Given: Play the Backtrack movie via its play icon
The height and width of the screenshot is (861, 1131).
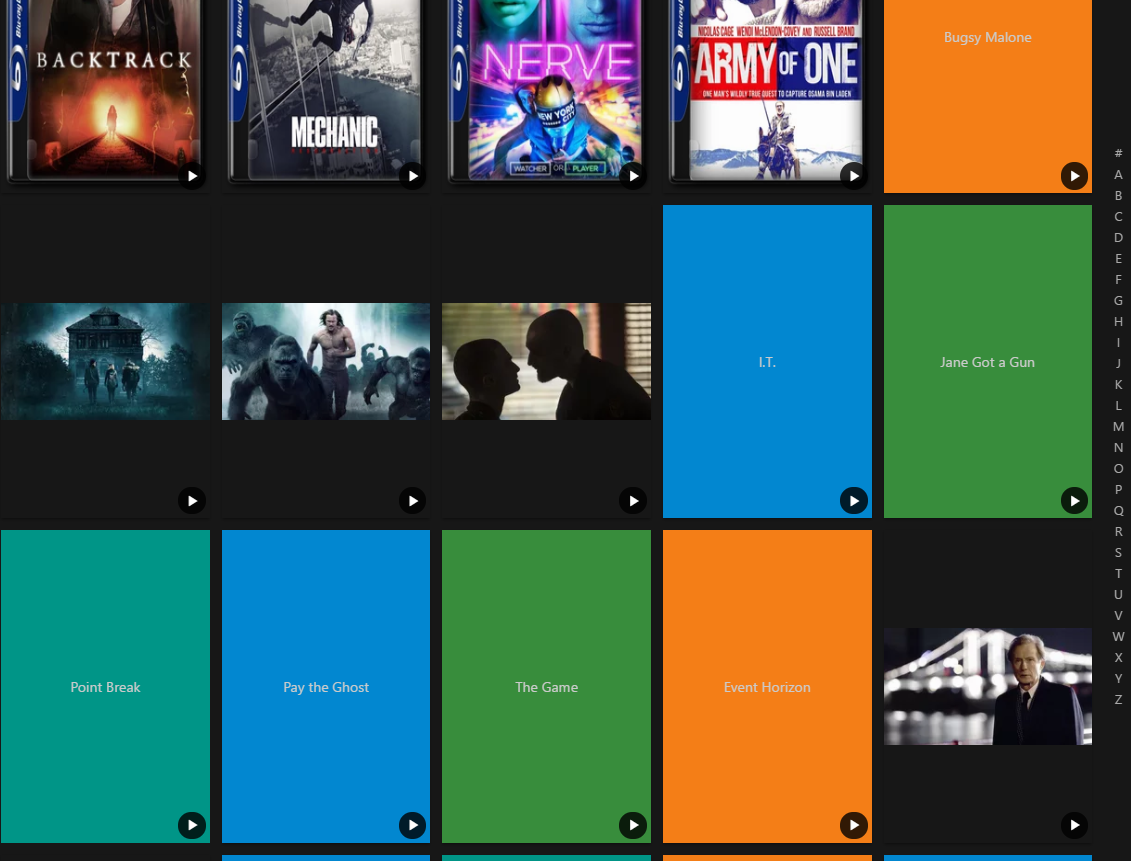Looking at the screenshot, I should click(x=192, y=176).
